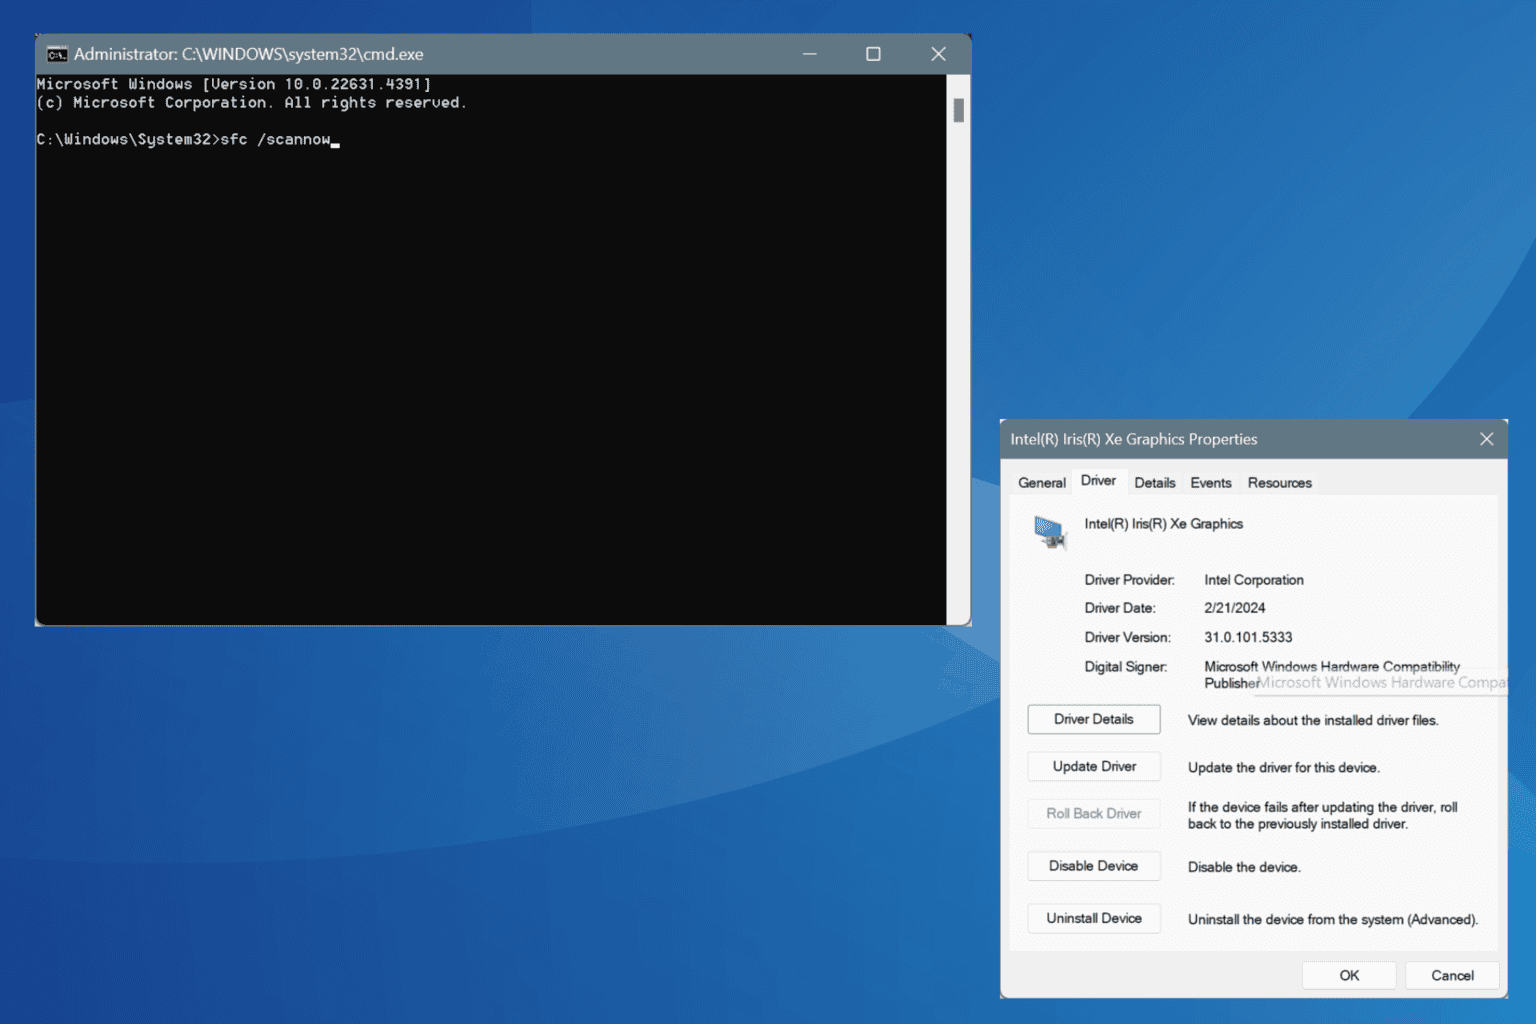Click the Properties dialog title text

1134,439
